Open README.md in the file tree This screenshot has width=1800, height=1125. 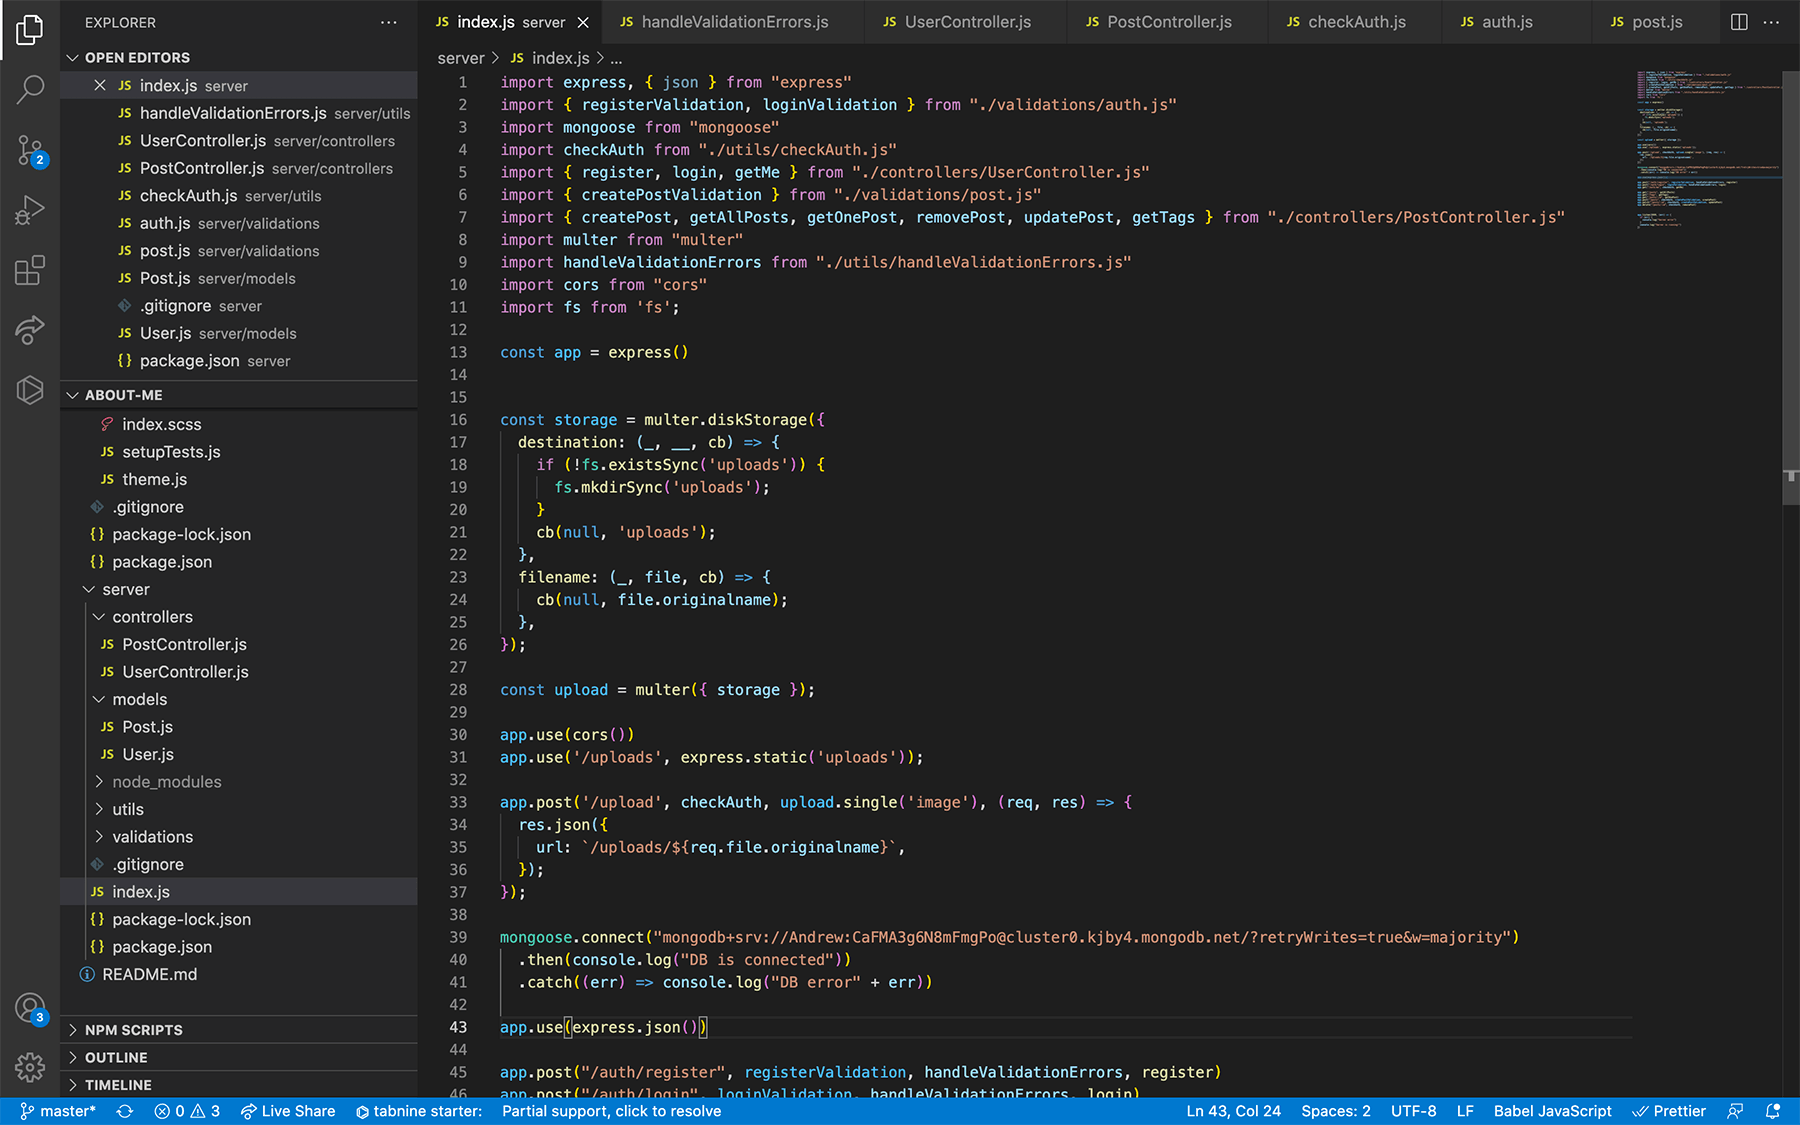[x=238, y=975]
